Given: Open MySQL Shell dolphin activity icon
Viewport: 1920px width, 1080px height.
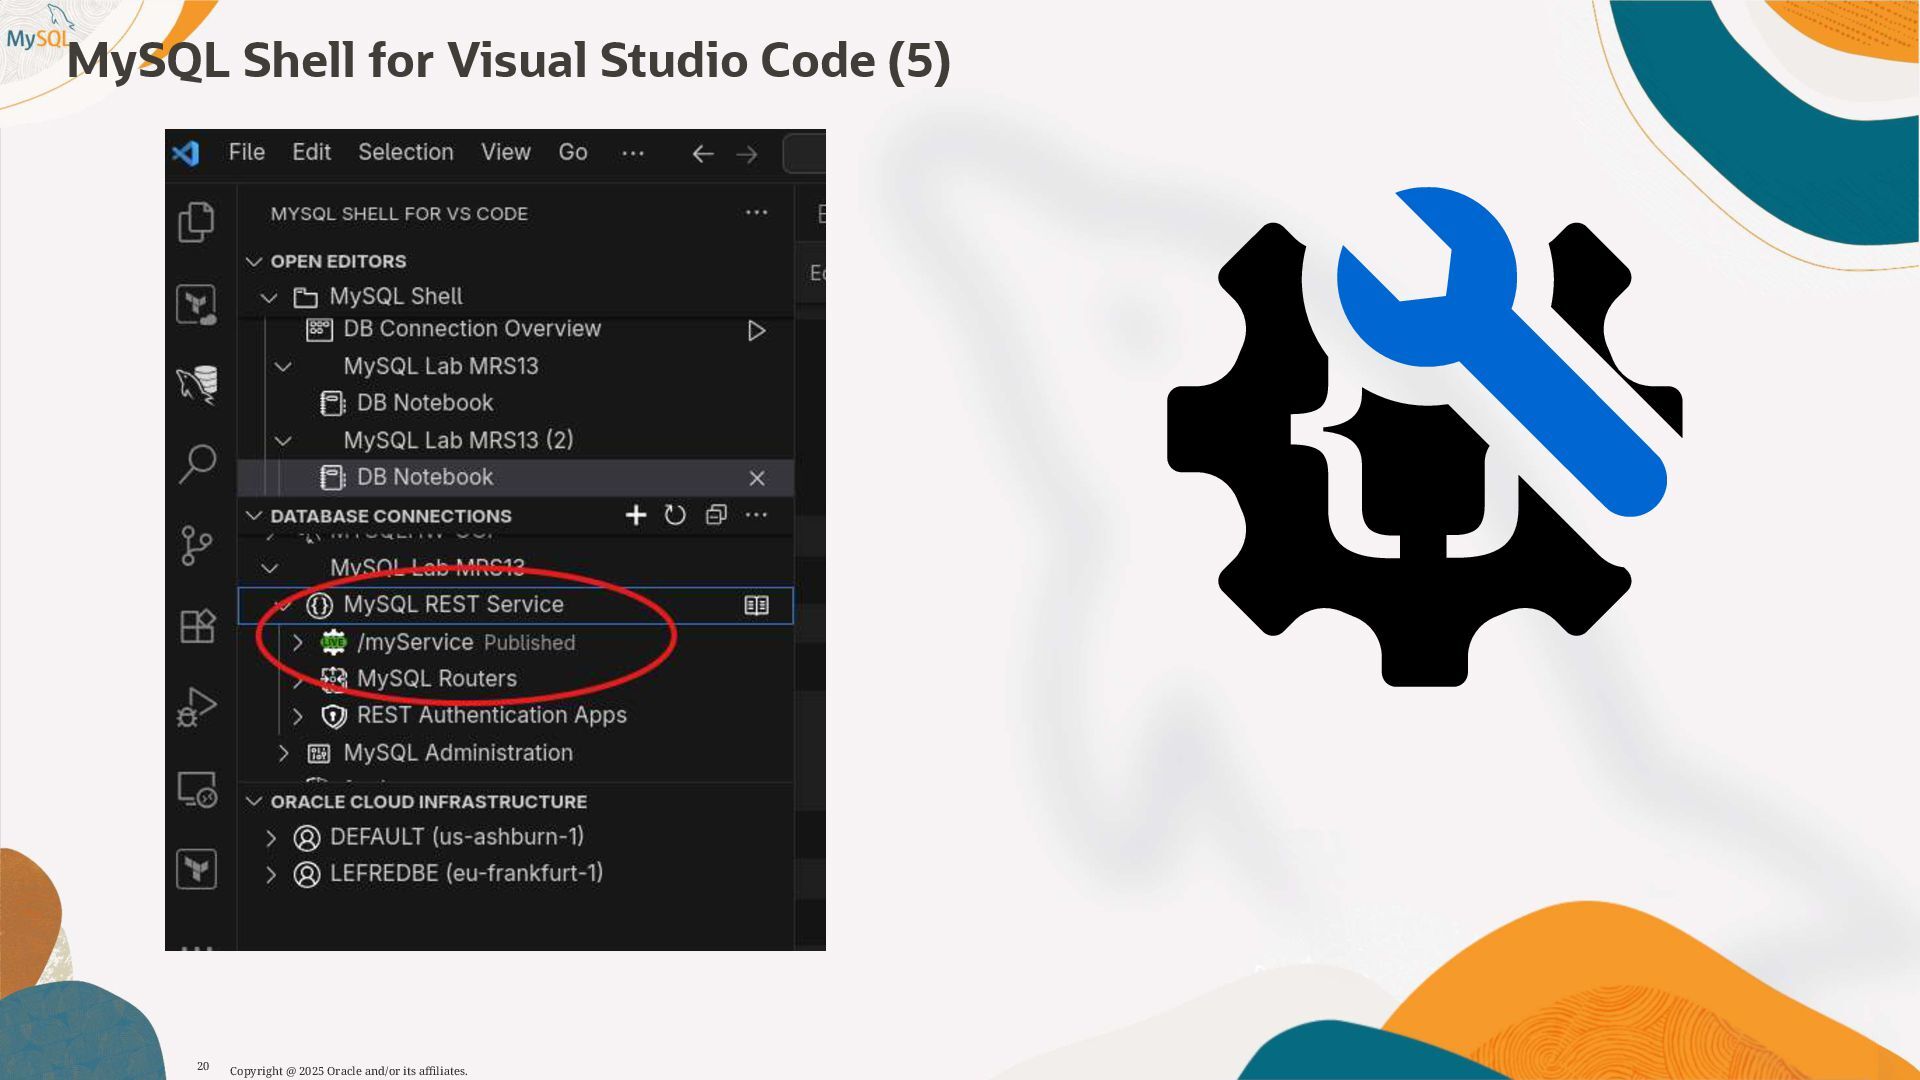Looking at the screenshot, I should (197, 384).
